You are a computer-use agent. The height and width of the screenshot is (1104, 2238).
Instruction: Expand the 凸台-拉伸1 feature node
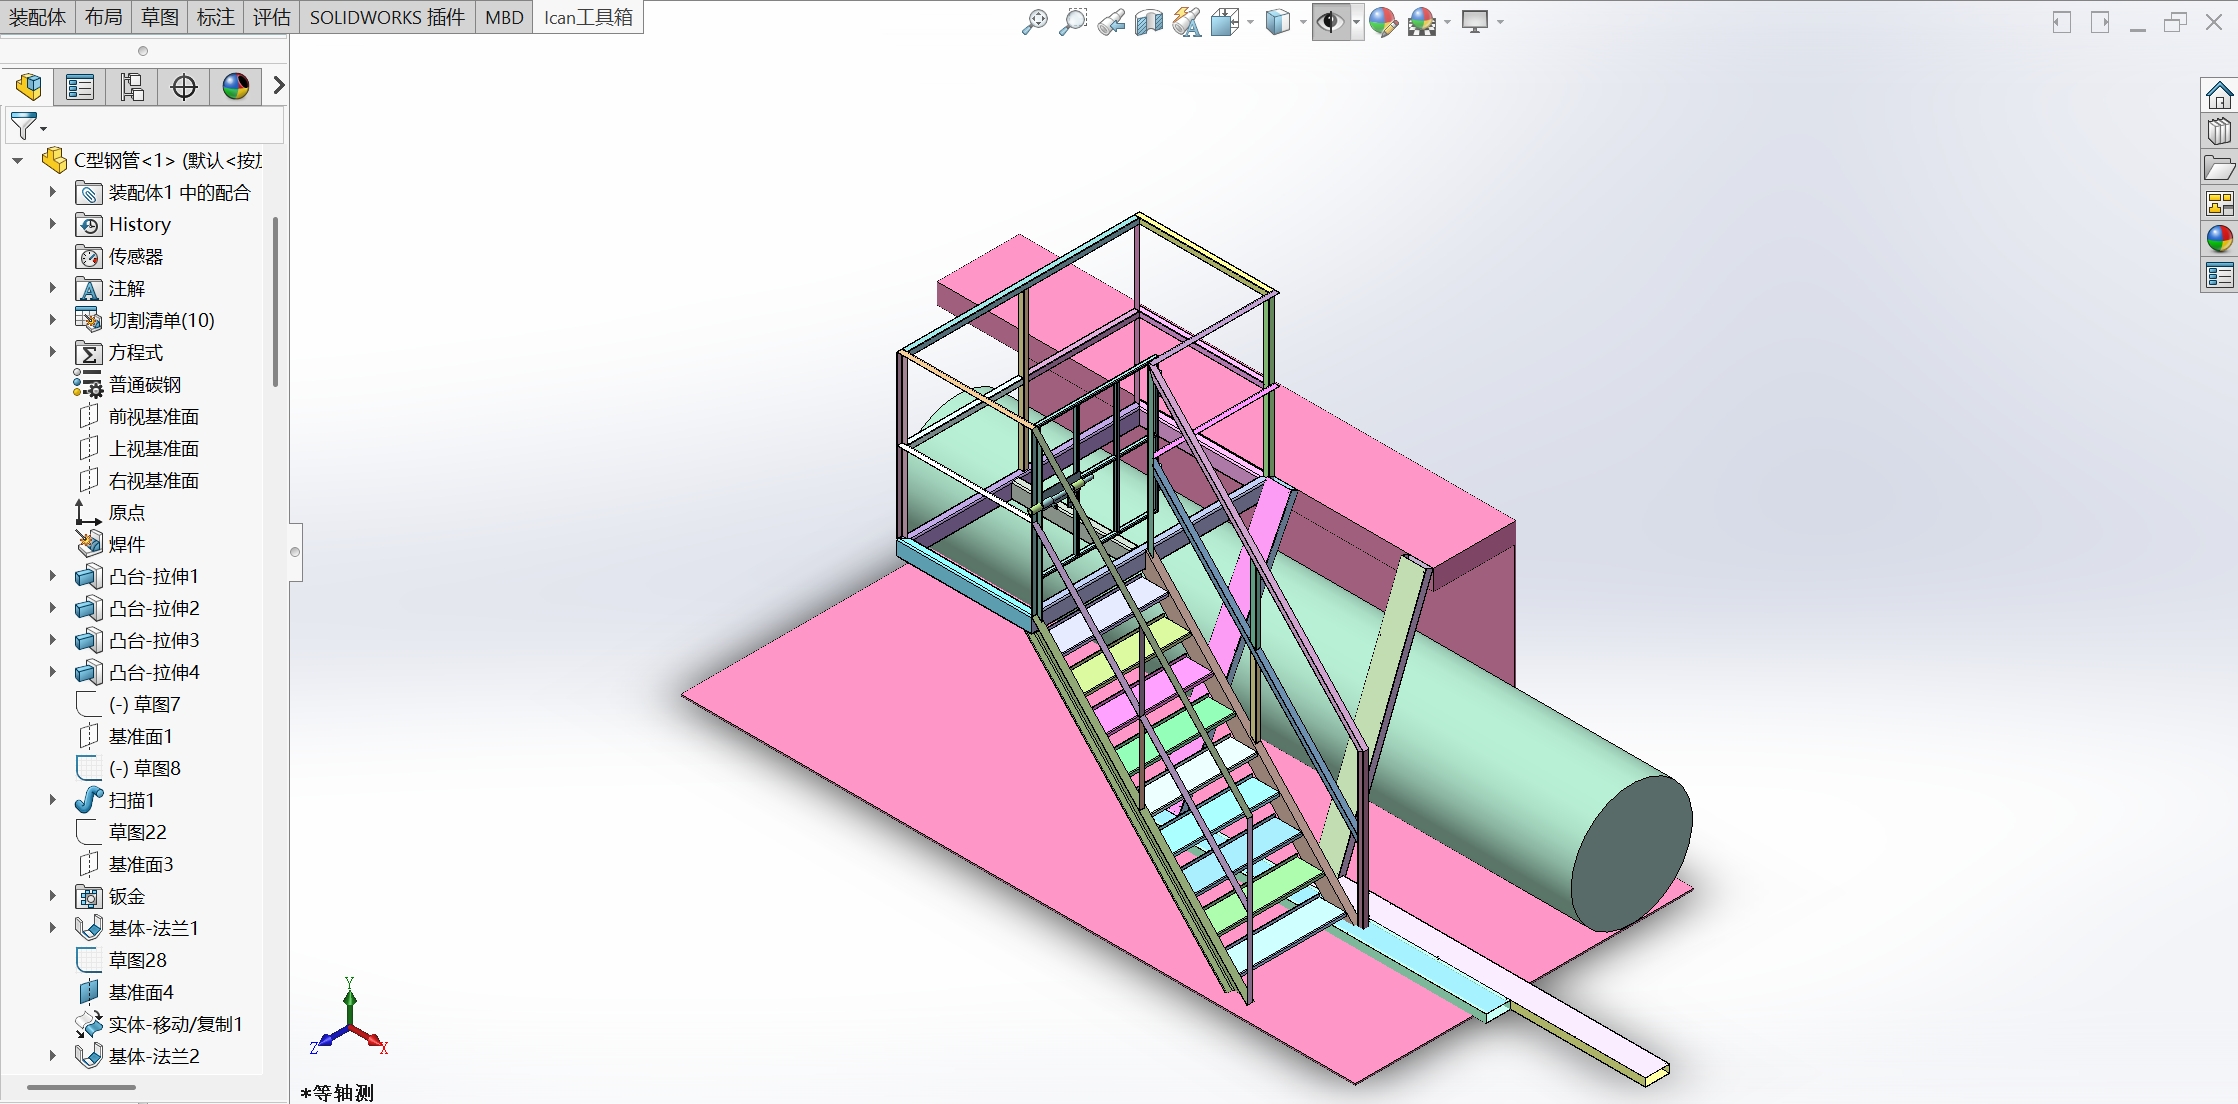53,576
